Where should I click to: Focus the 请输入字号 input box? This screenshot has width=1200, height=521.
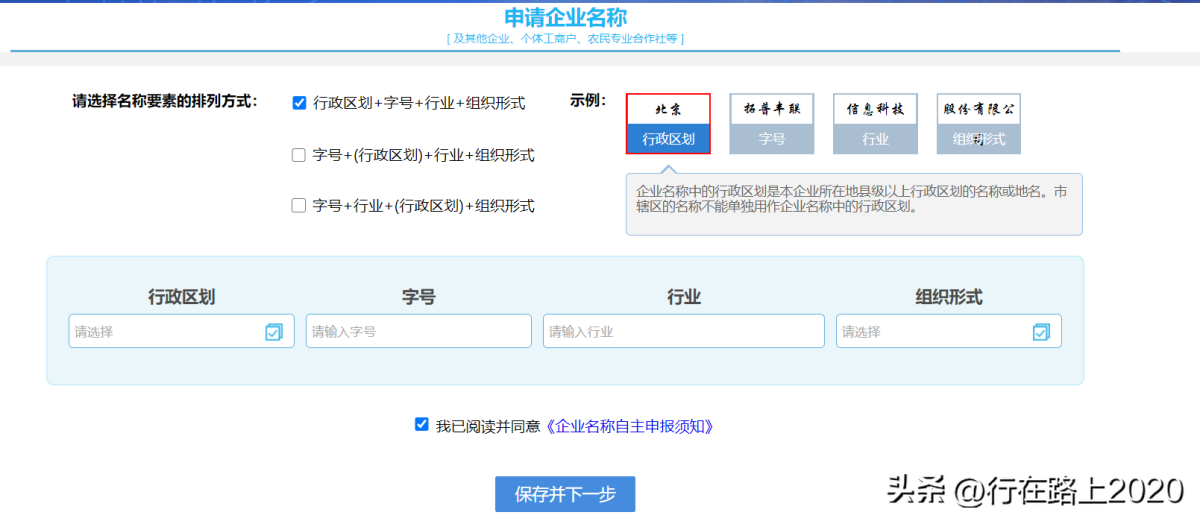point(418,332)
